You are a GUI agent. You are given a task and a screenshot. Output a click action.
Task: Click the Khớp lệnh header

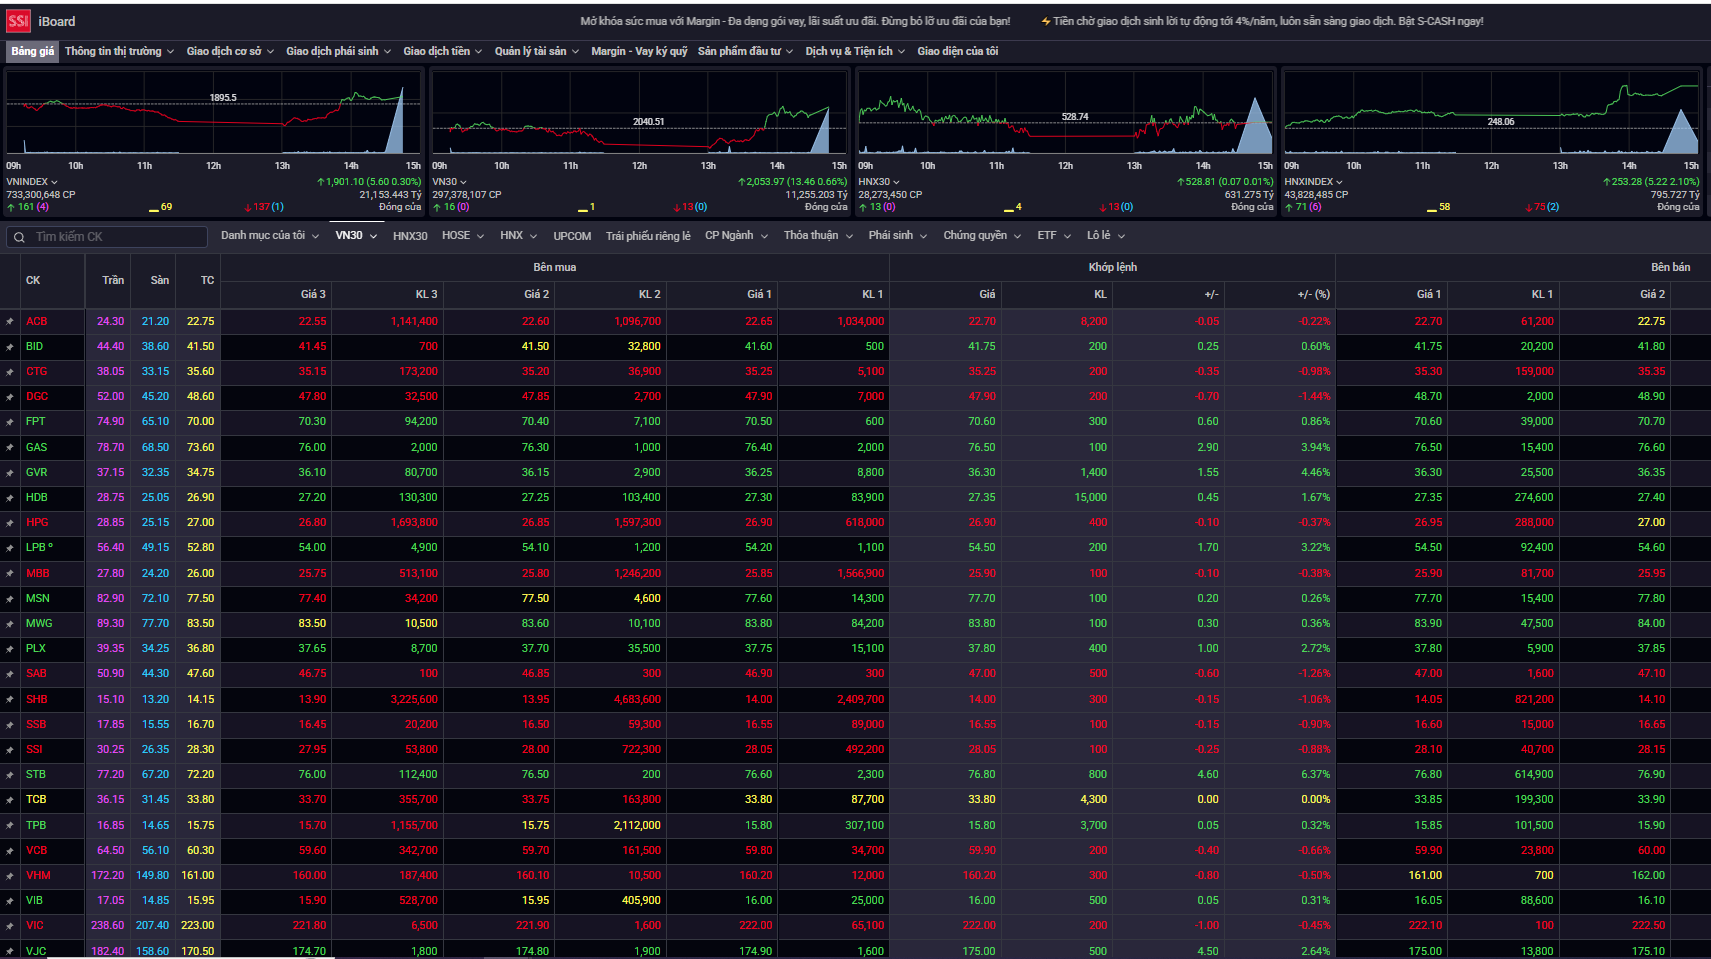pyautogui.click(x=1112, y=267)
